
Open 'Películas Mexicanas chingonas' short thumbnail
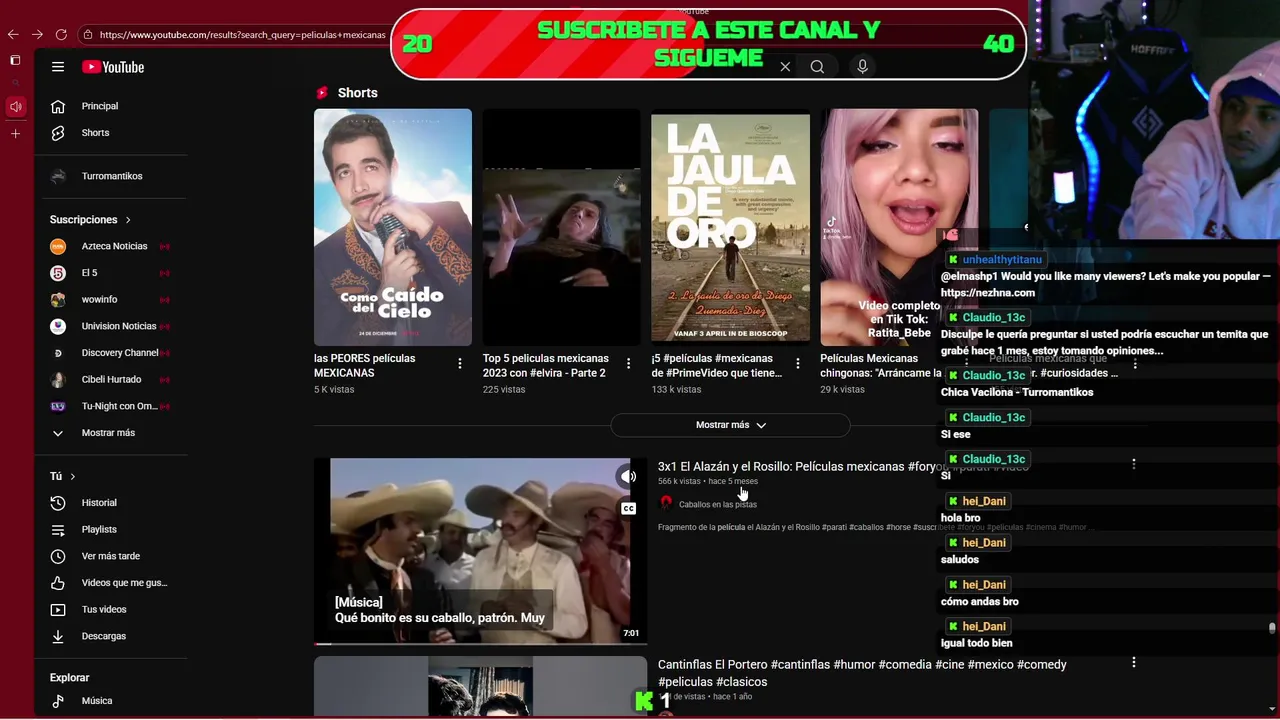[x=899, y=227]
